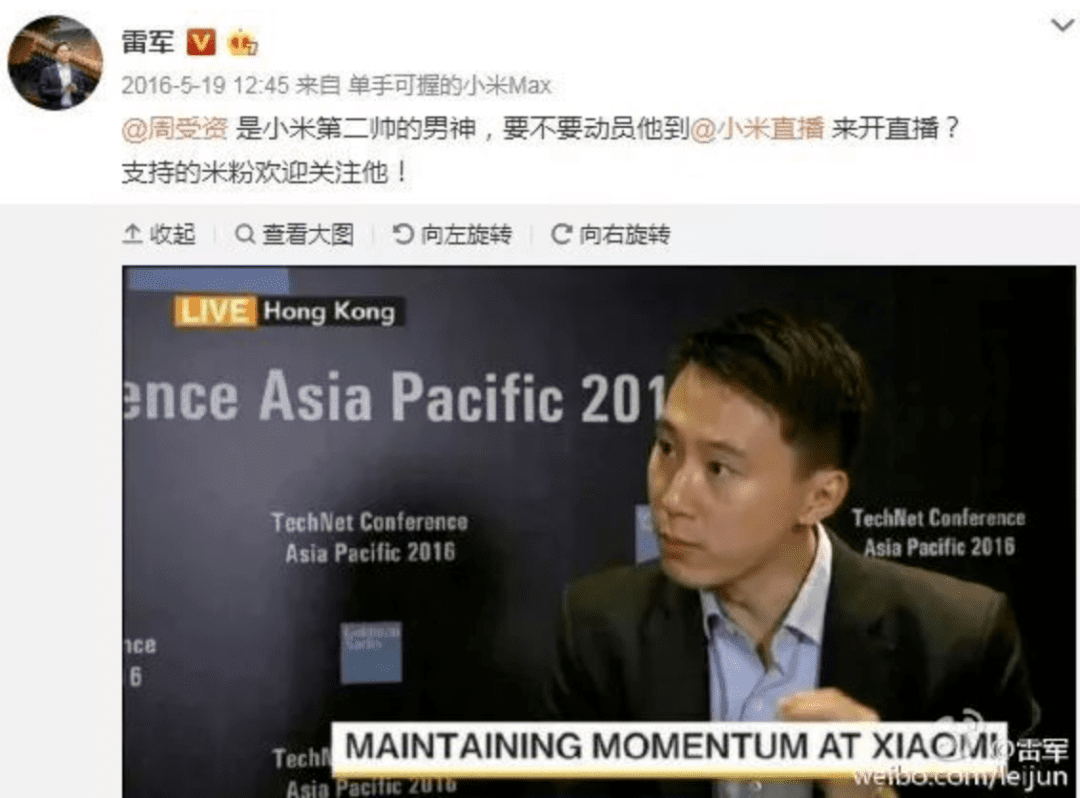Image resolution: width=1080 pixels, height=798 pixels.
Task: Select 查看大图 to view full image
Action: click(295, 235)
